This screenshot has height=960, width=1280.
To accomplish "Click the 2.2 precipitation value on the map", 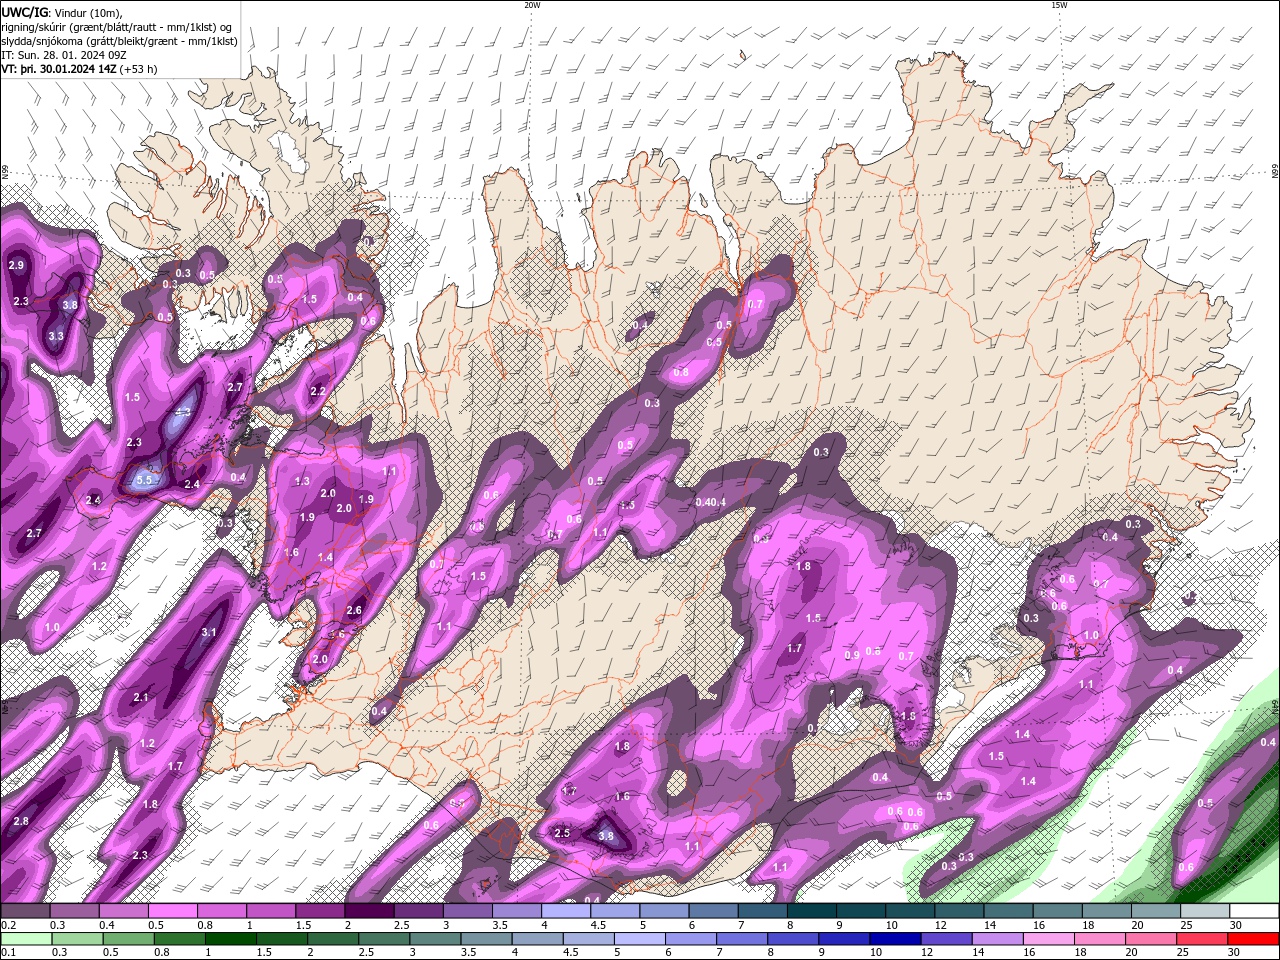I will point(319,391).
